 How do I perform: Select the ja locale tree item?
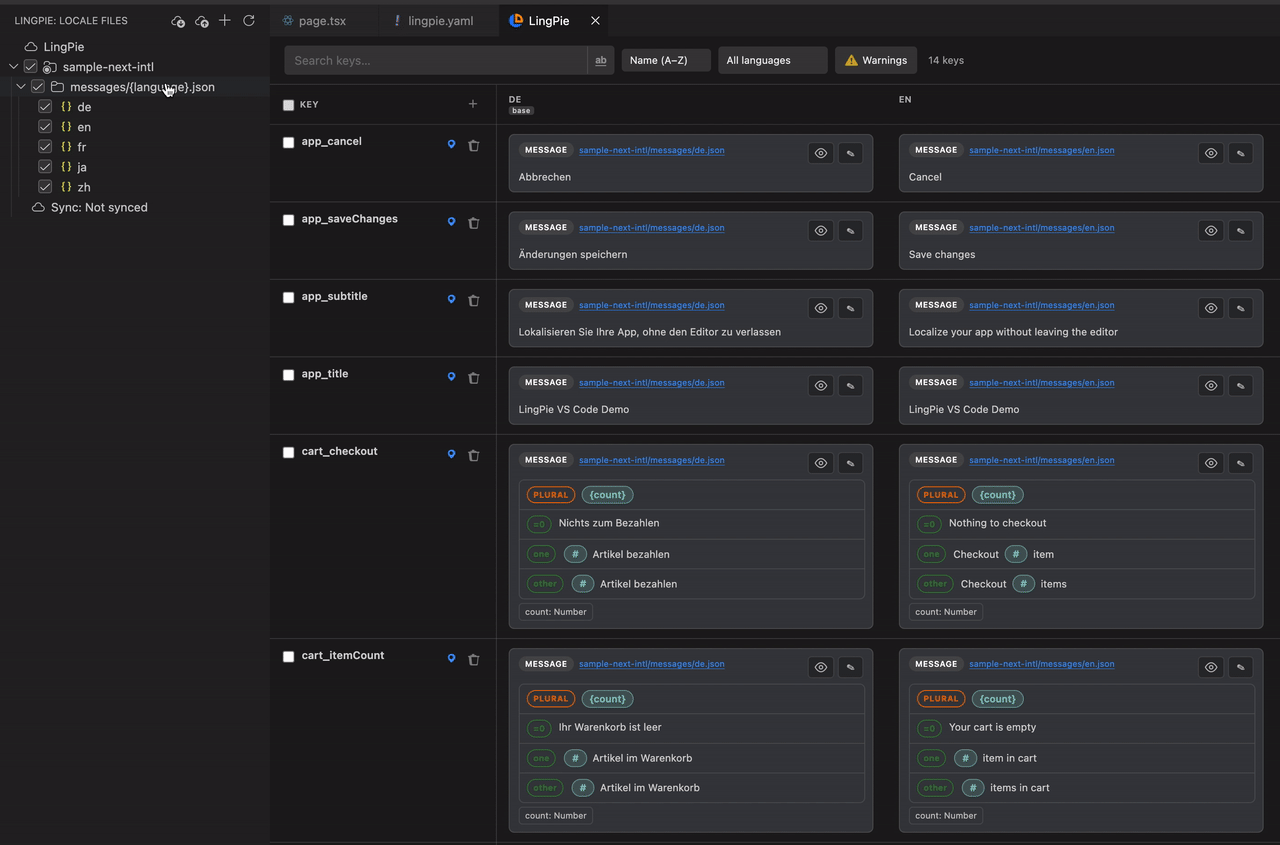(82, 167)
